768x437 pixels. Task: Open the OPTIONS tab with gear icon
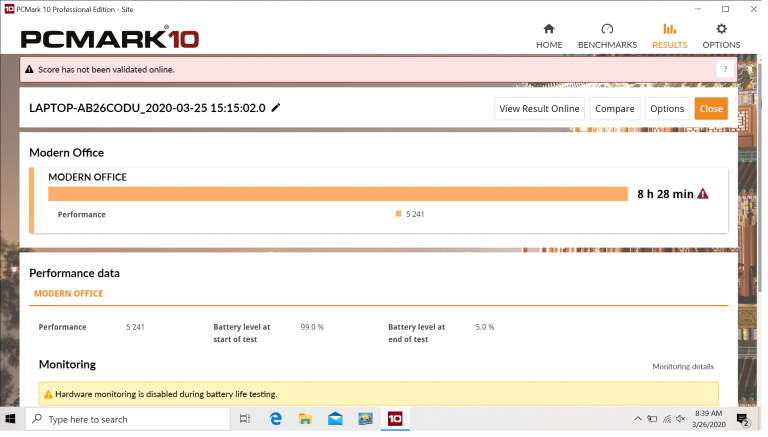coord(721,36)
